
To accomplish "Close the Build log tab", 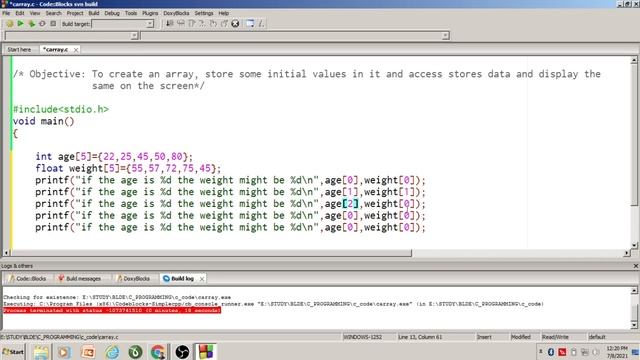I will click(x=202, y=279).
